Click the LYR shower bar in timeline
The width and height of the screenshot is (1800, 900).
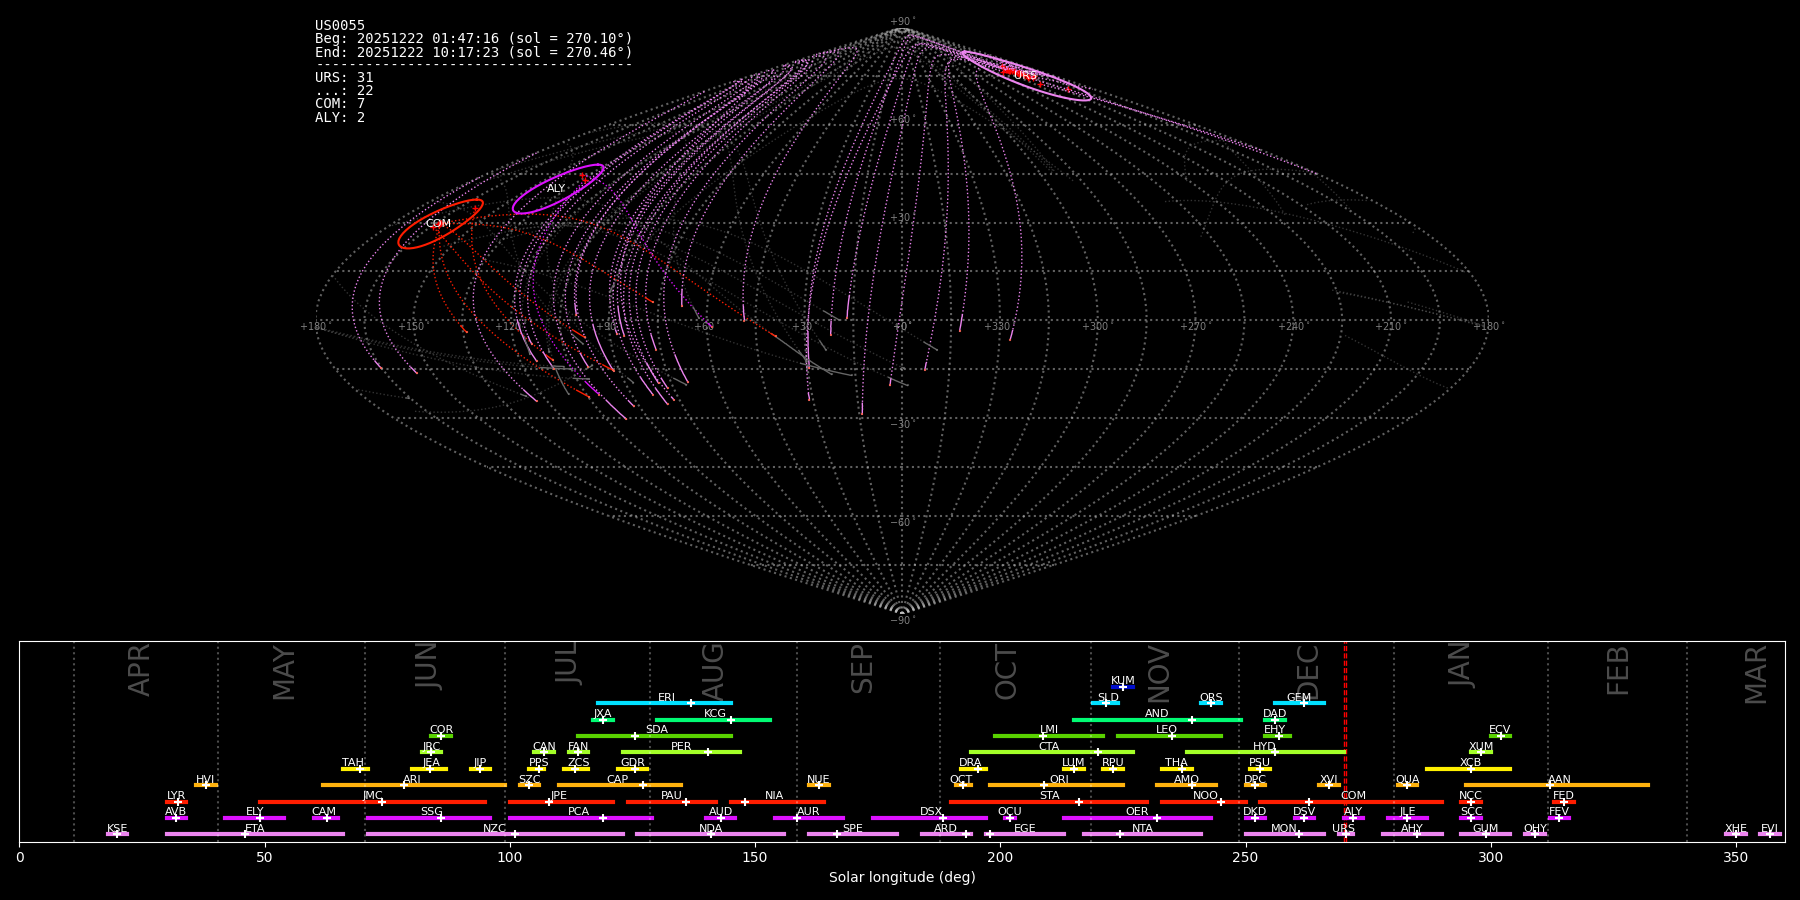pyautogui.click(x=176, y=802)
